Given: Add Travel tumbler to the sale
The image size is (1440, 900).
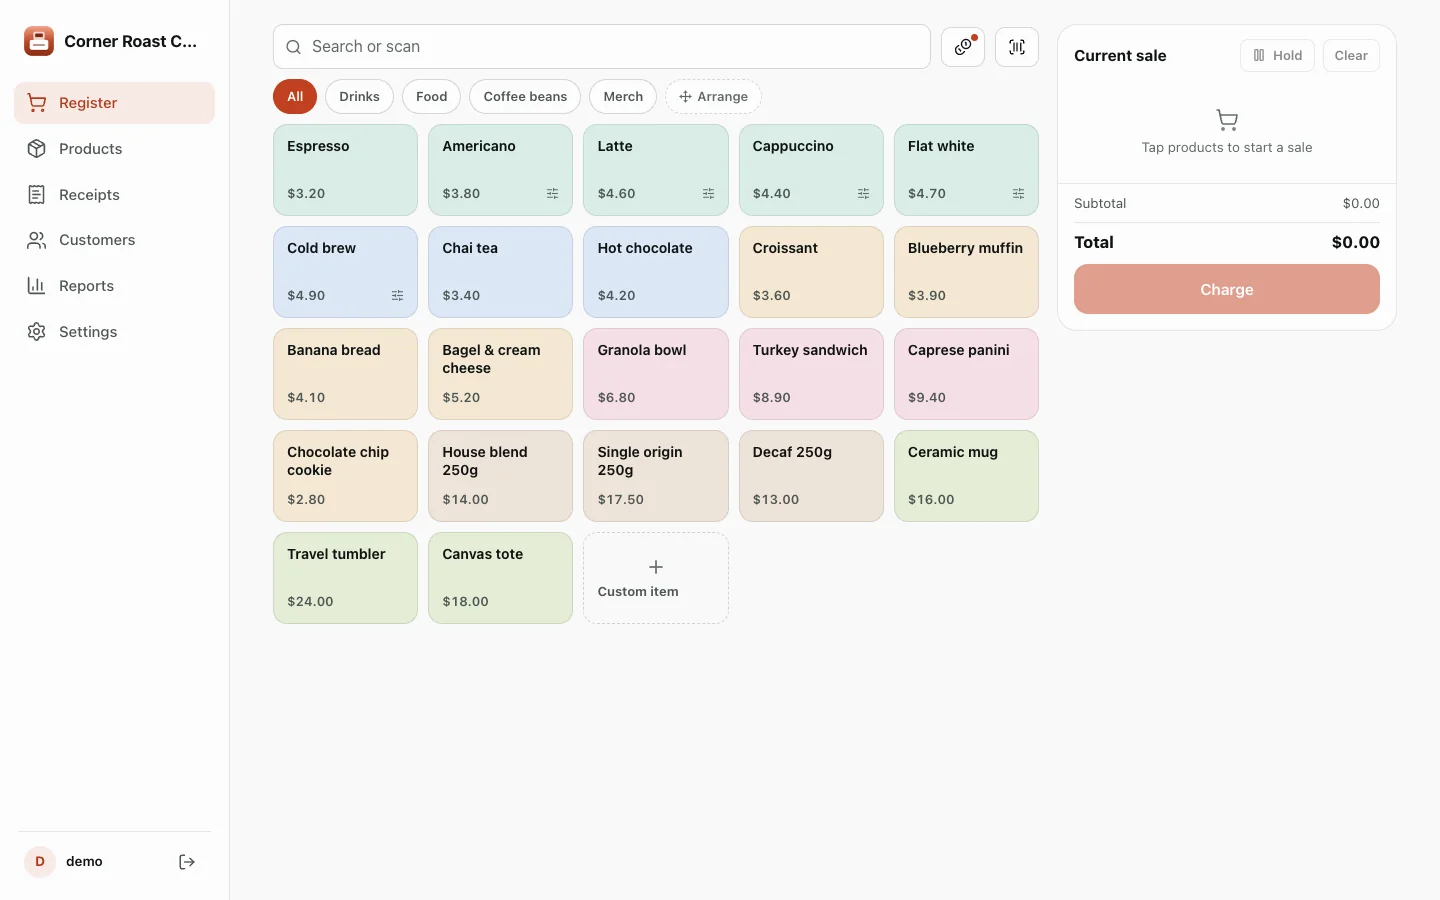Looking at the screenshot, I should tap(345, 578).
